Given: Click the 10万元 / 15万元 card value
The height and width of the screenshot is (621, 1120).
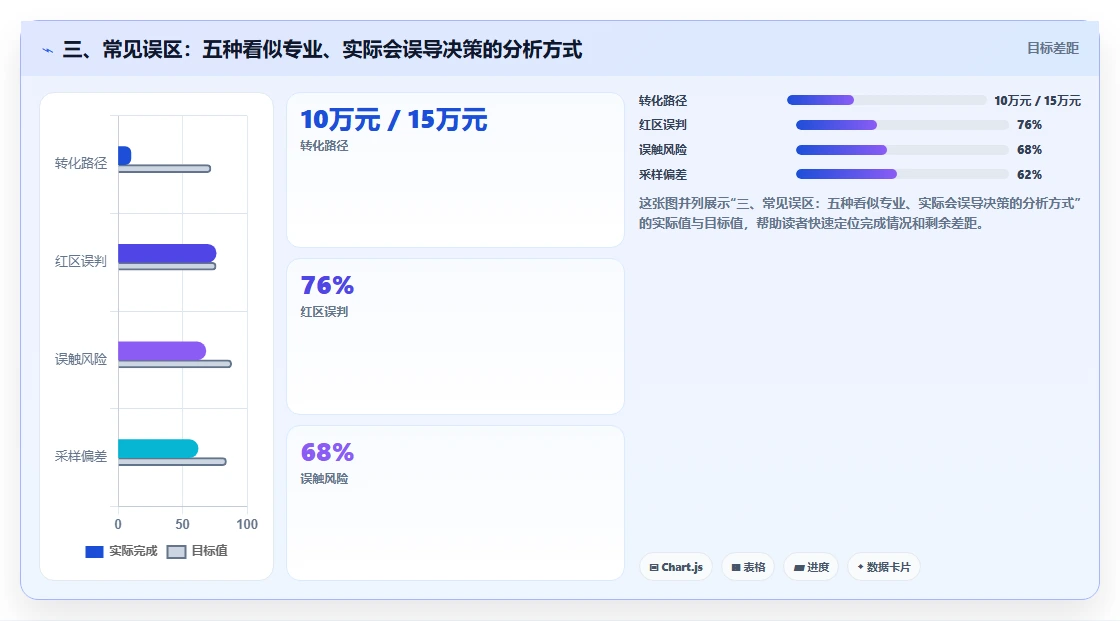Looking at the screenshot, I should [x=394, y=120].
